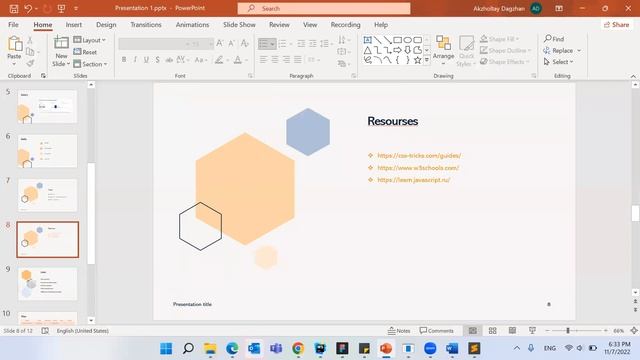Switch to Slide Sorter view icon
Image resolution: width=640 pixels, height=360 pixels.
(x=493, y=331)
